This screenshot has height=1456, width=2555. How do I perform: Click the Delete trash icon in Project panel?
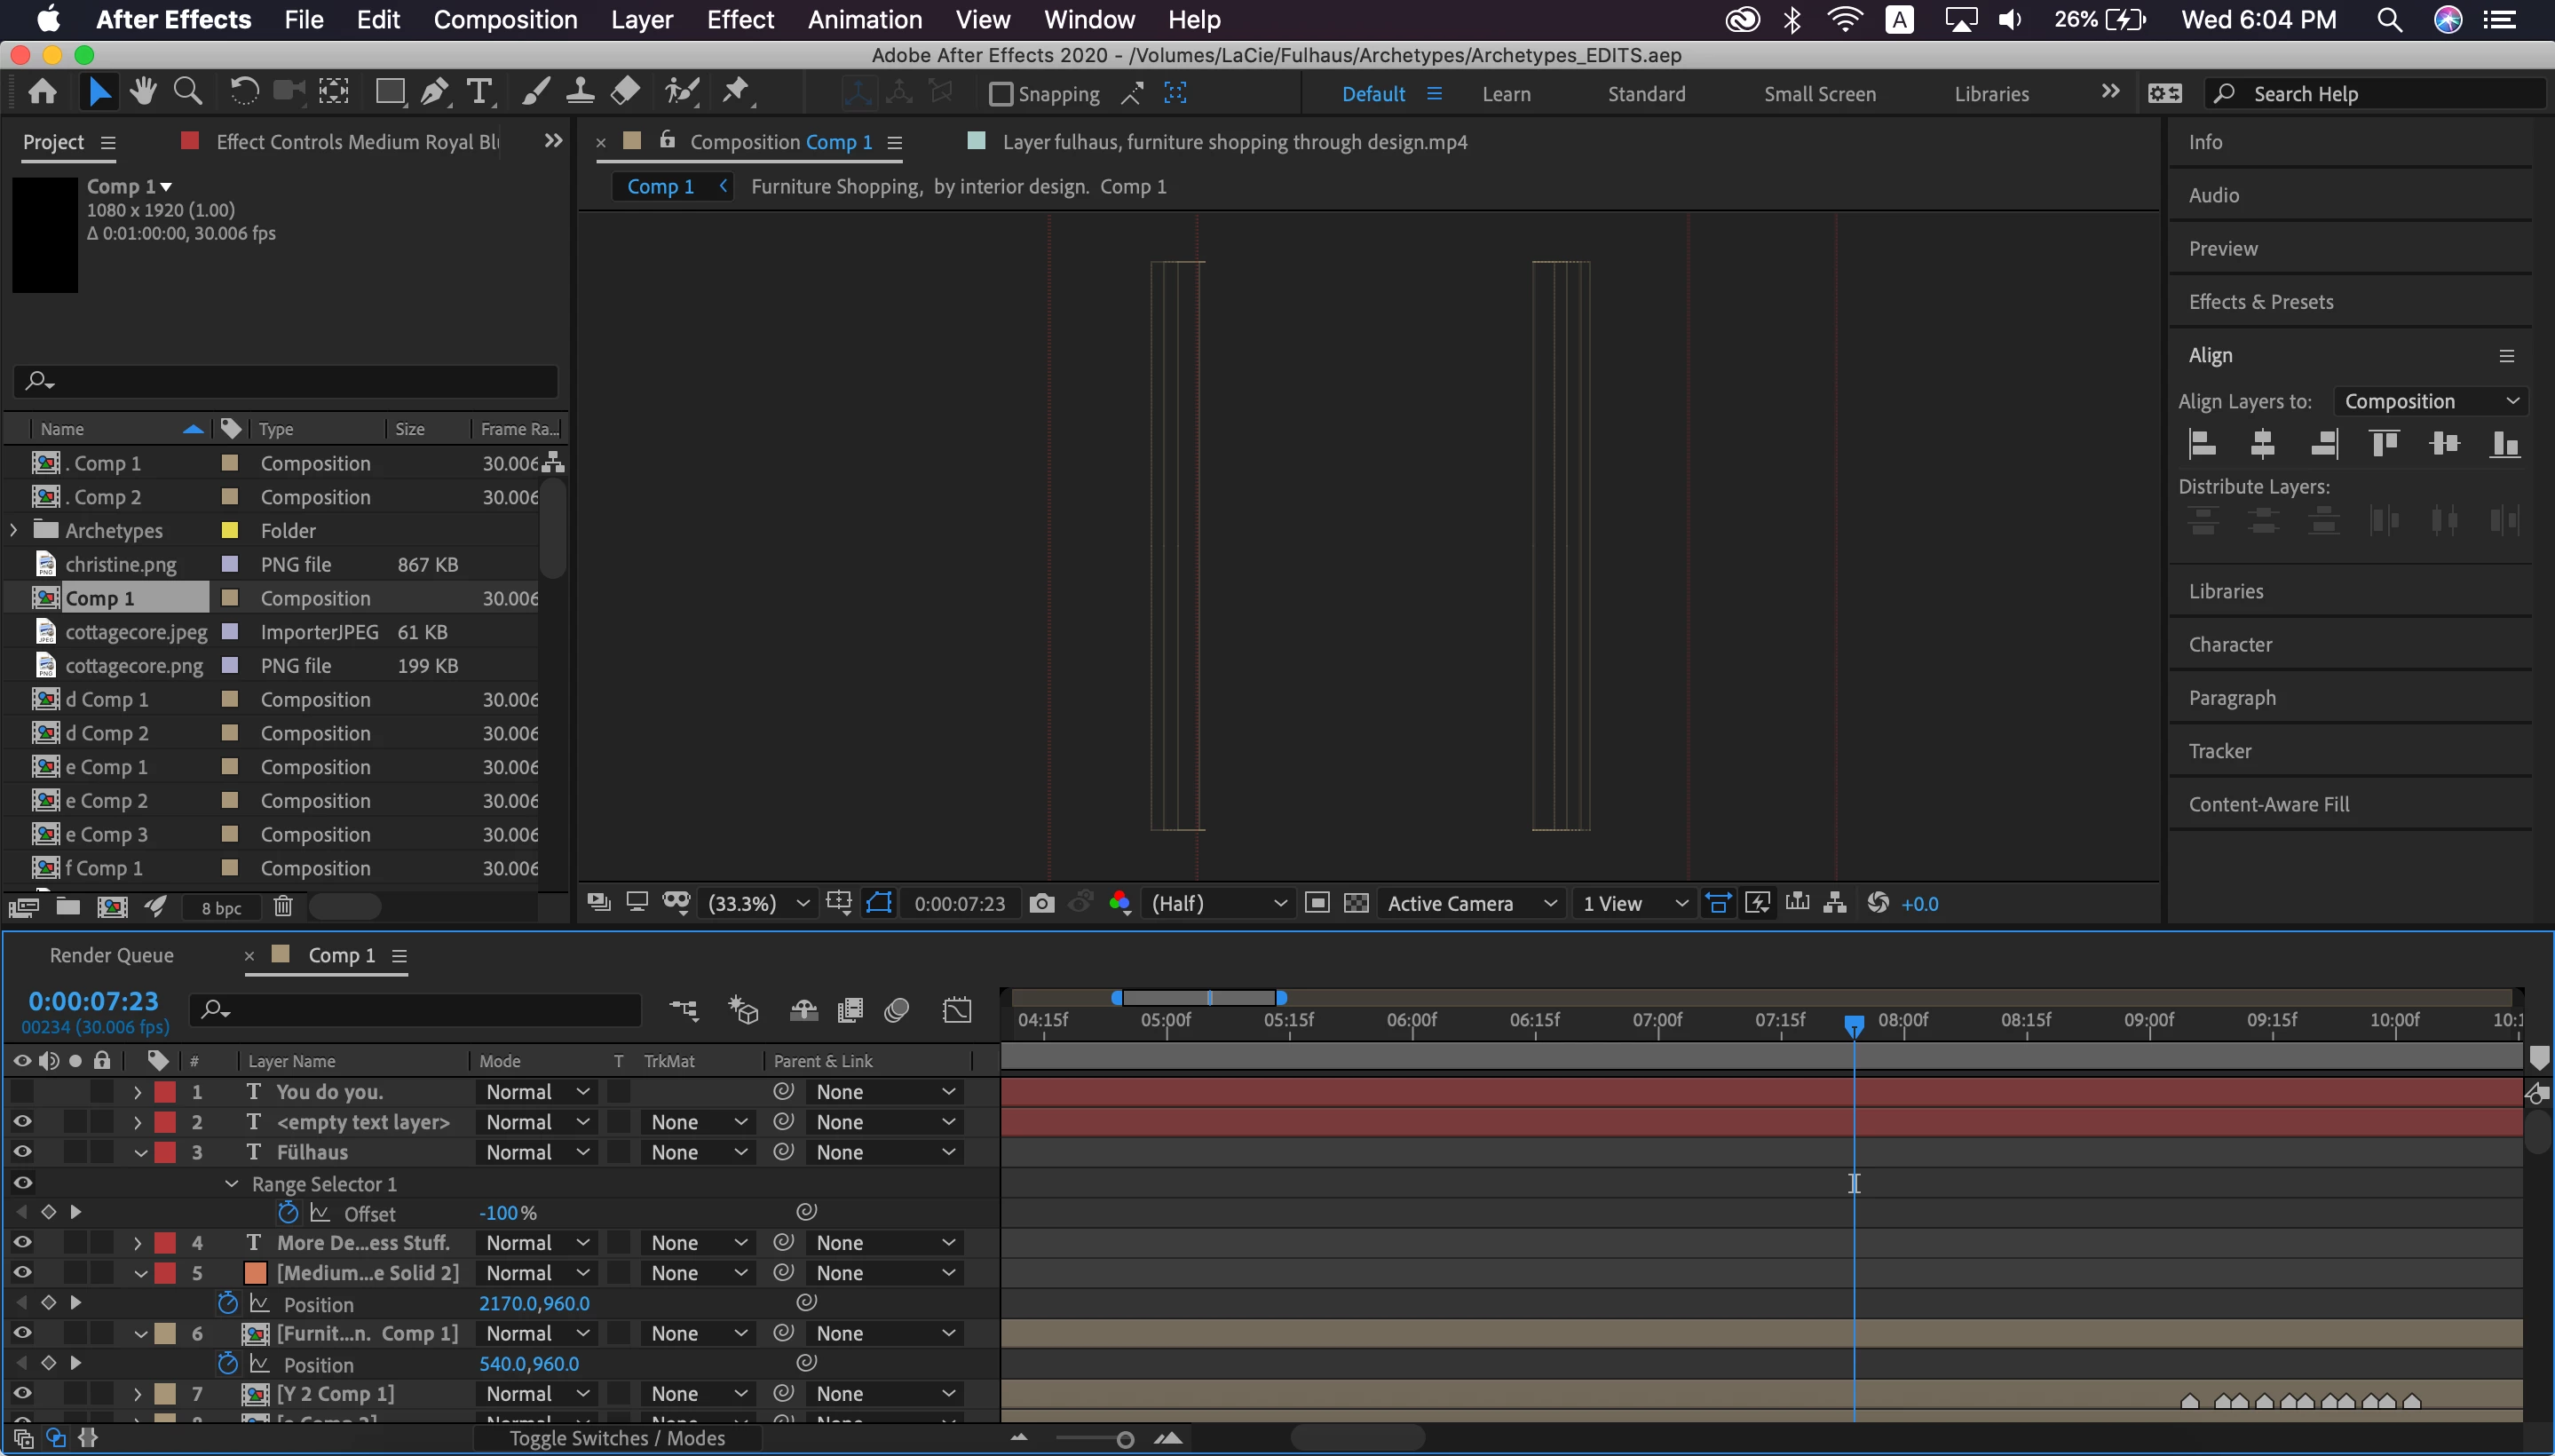(283, 907)
